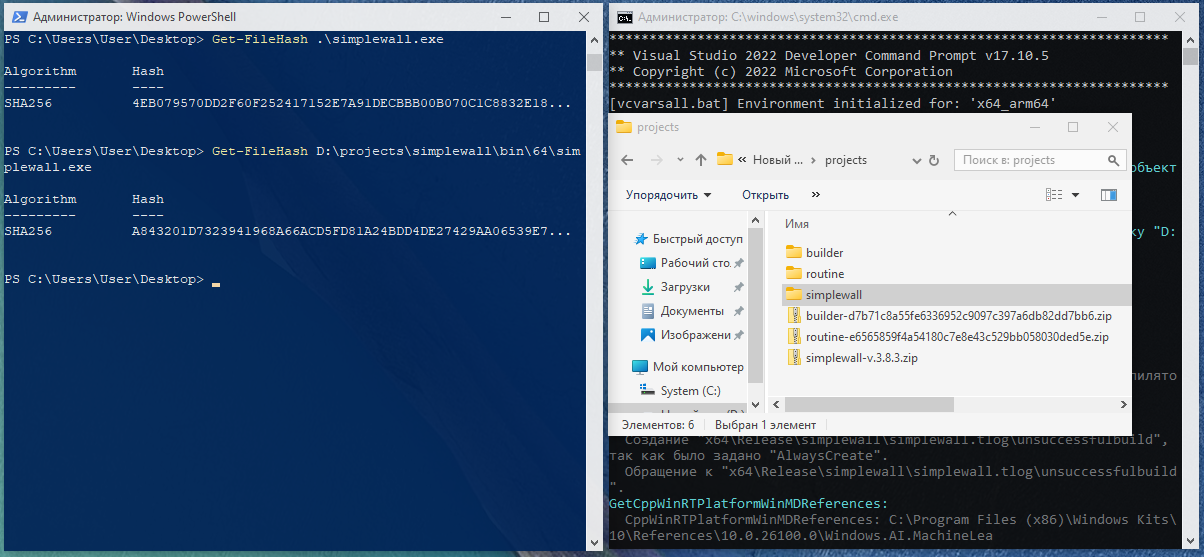Image resolution: width=1204 pixels, height=557 pixels.
Task: Click navigation pane scrollbar up arrow
Action: pyautogui.click(x=755, y=218)
